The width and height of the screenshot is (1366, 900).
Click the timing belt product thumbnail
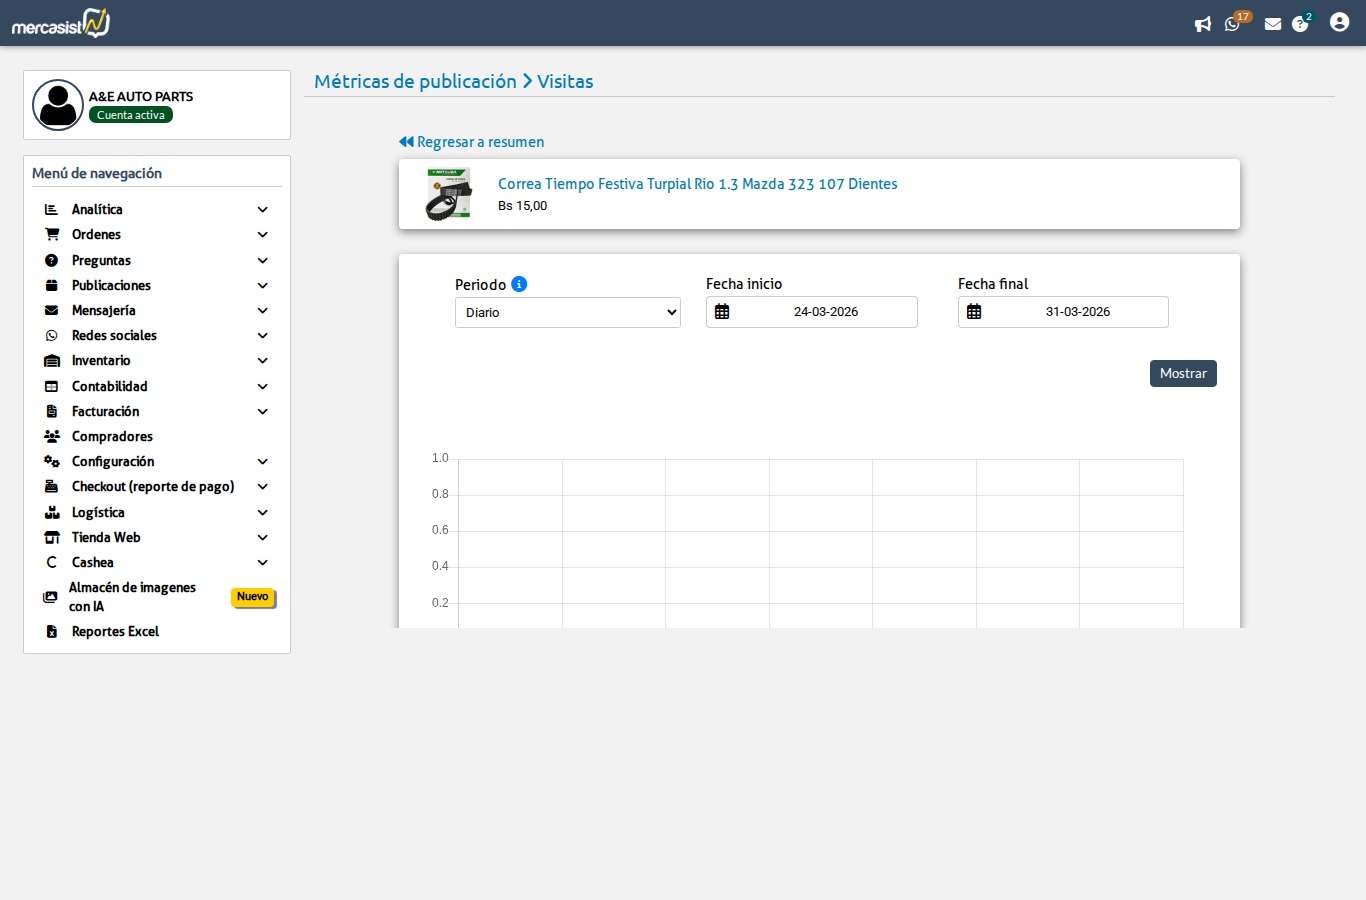click(447, 194)
